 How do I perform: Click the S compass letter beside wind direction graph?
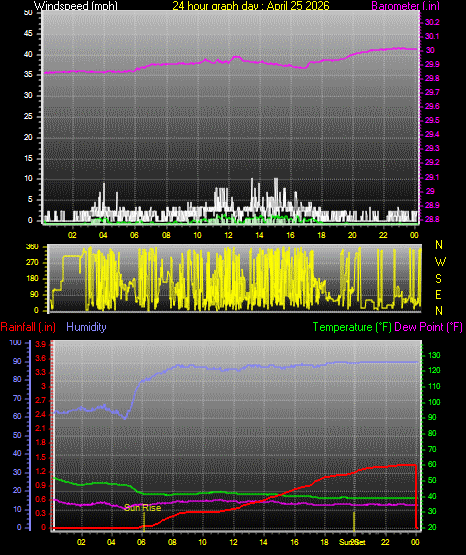click(x=438, y=279)
